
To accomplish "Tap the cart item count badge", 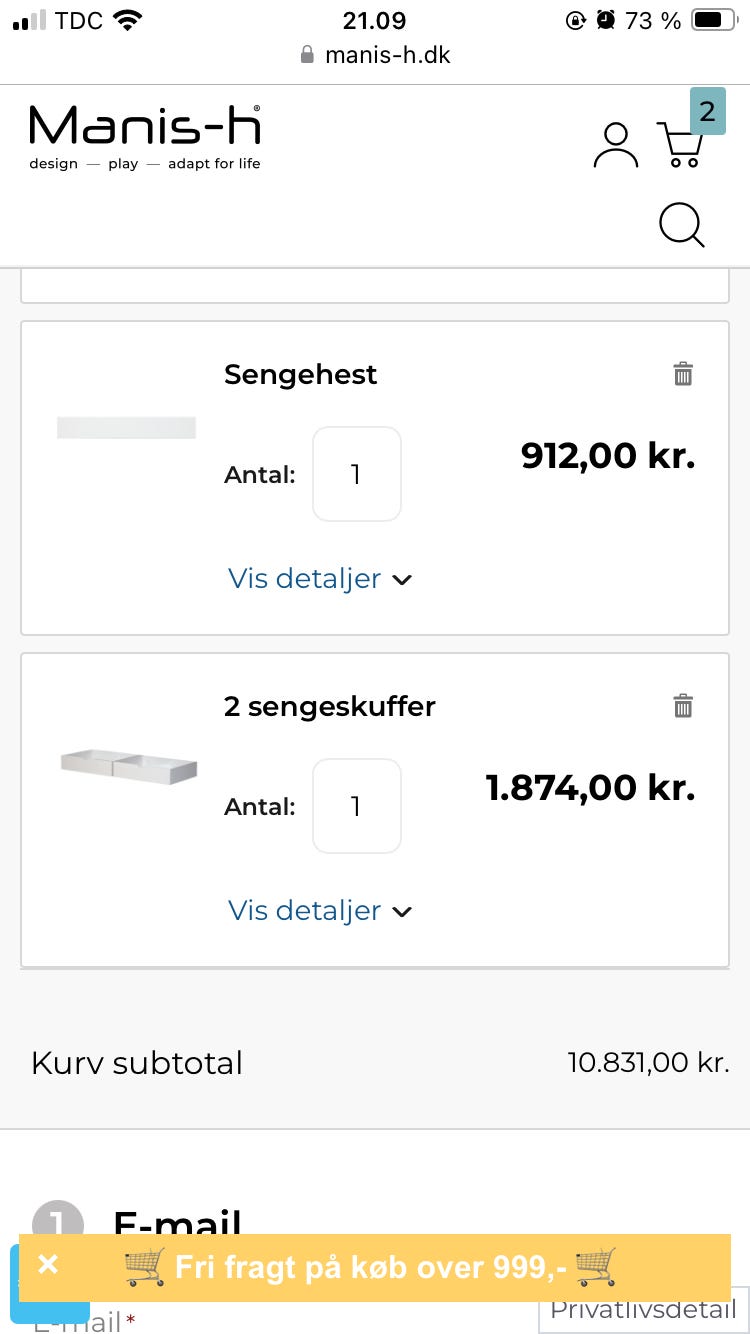I will click(707, 112).
